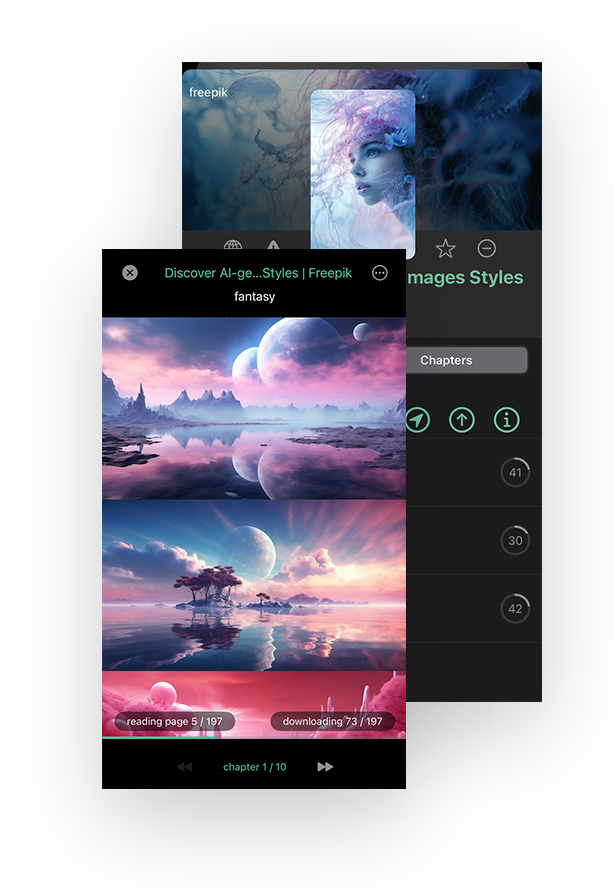Tap the circled navigation arrow icon
The height and width of the screenshot is (888, 614).
417,420
